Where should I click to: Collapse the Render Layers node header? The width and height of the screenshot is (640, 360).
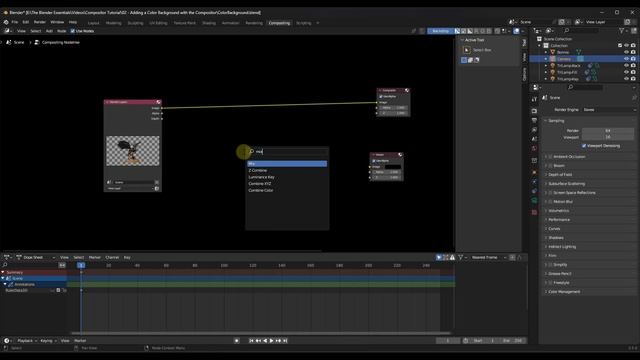(107, 102)
